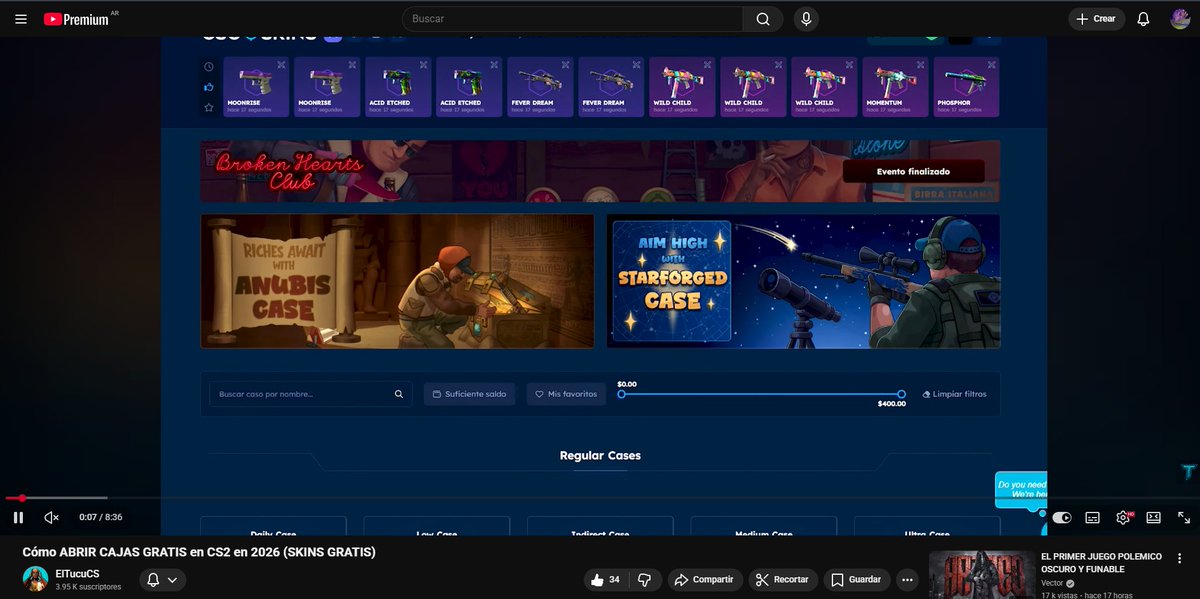Open the Phosphor skin drop card

[967, 87]
